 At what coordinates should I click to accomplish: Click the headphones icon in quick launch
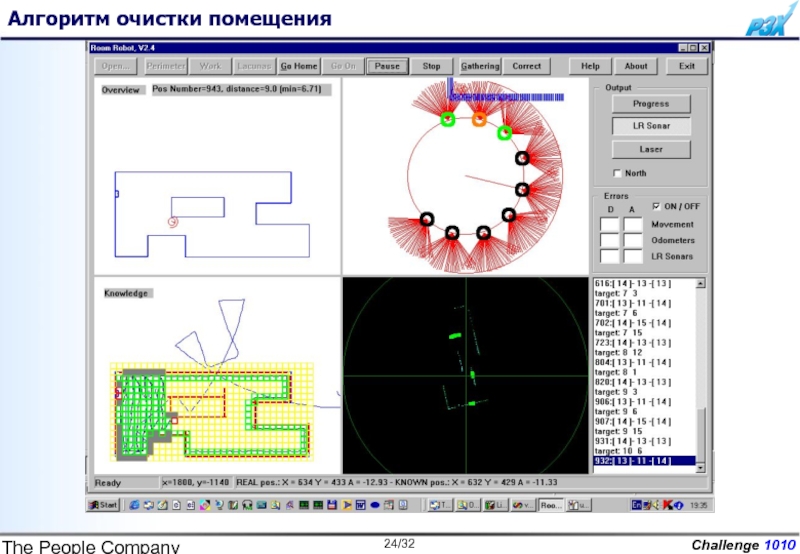pyautogui.click(x=247, y=505)
